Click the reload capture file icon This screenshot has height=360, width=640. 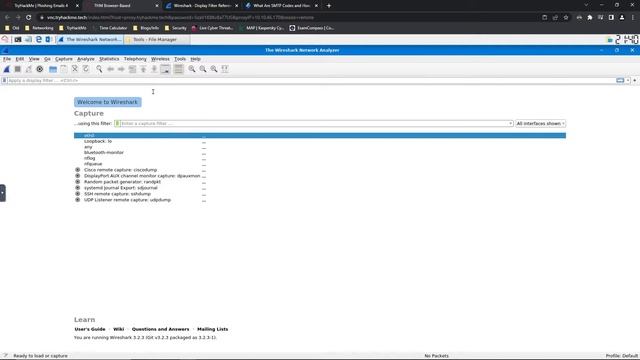[86, 69]
